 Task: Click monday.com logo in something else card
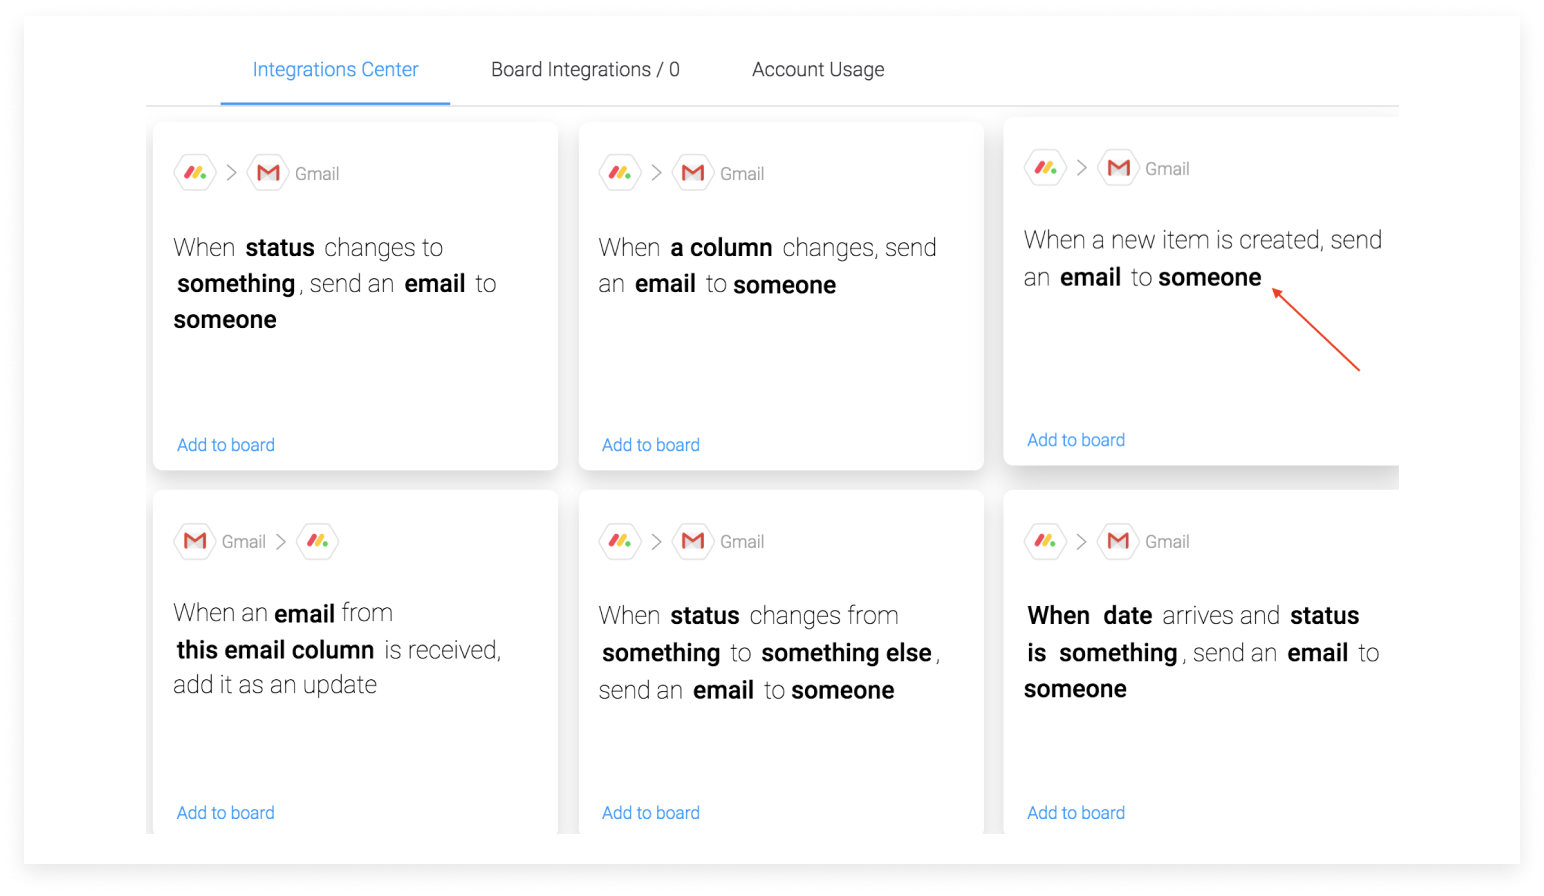[620, 541]
